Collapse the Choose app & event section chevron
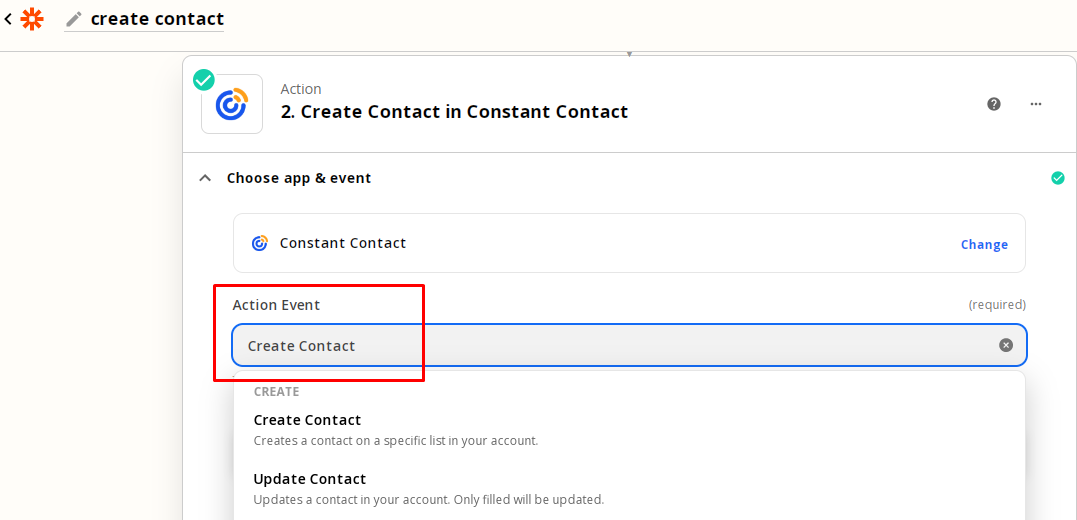The width and height of the screenshot is (1077, 520). (x=205, y=178)
